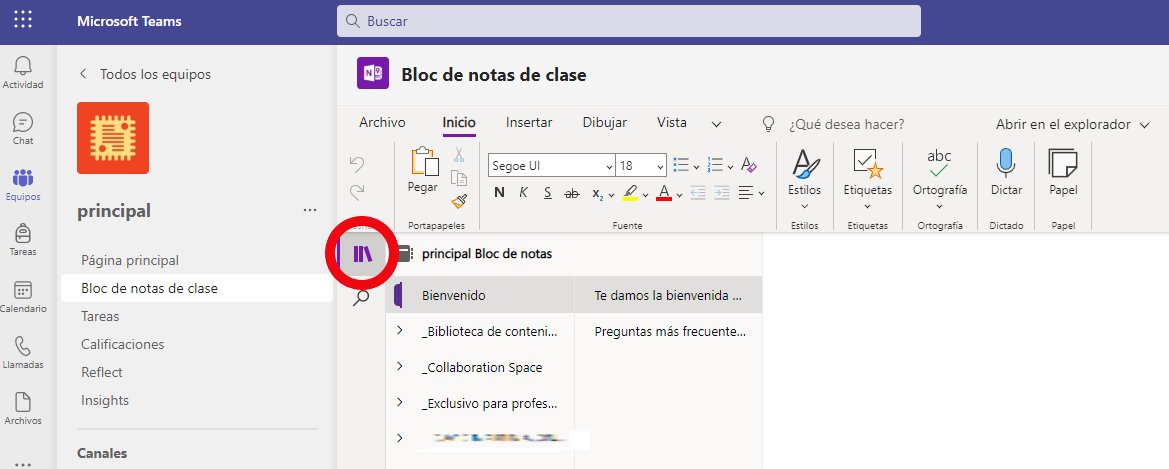Open Calificaciones in team menu

tap(122, 344)
